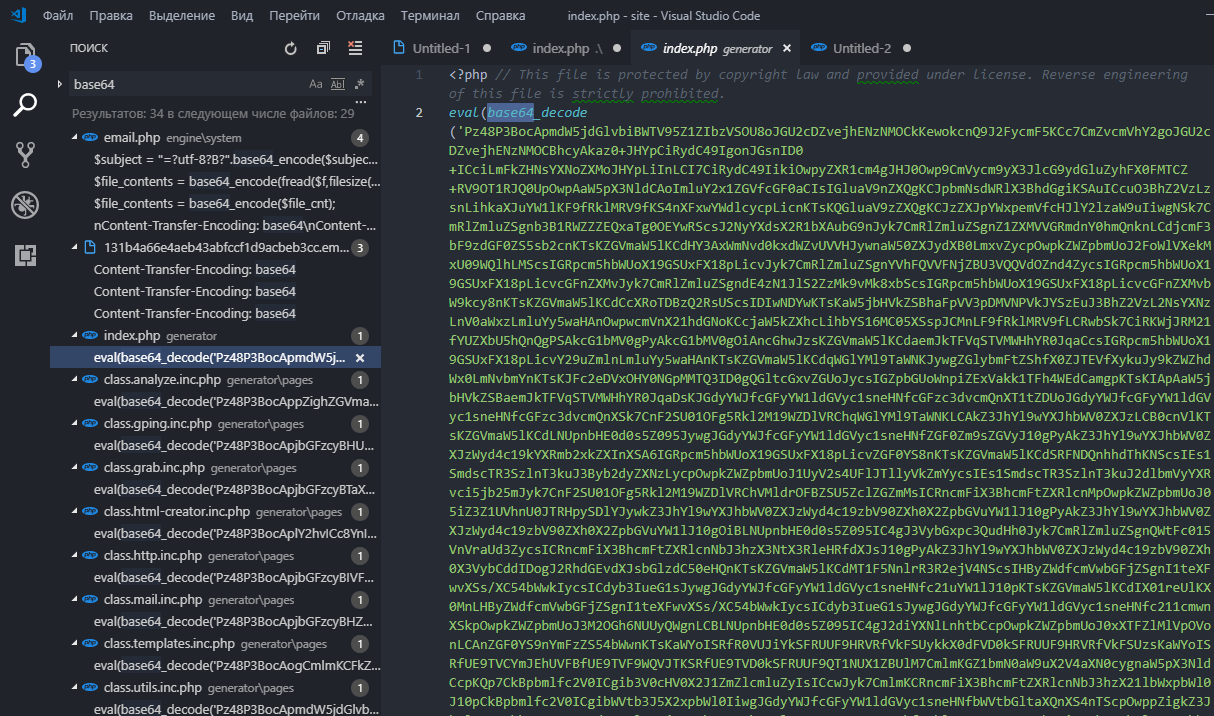Open the Content-Transfer-Encoding: base64 first result
The height and width of the screenshot is (716, 1214).
tap(194, 270)
